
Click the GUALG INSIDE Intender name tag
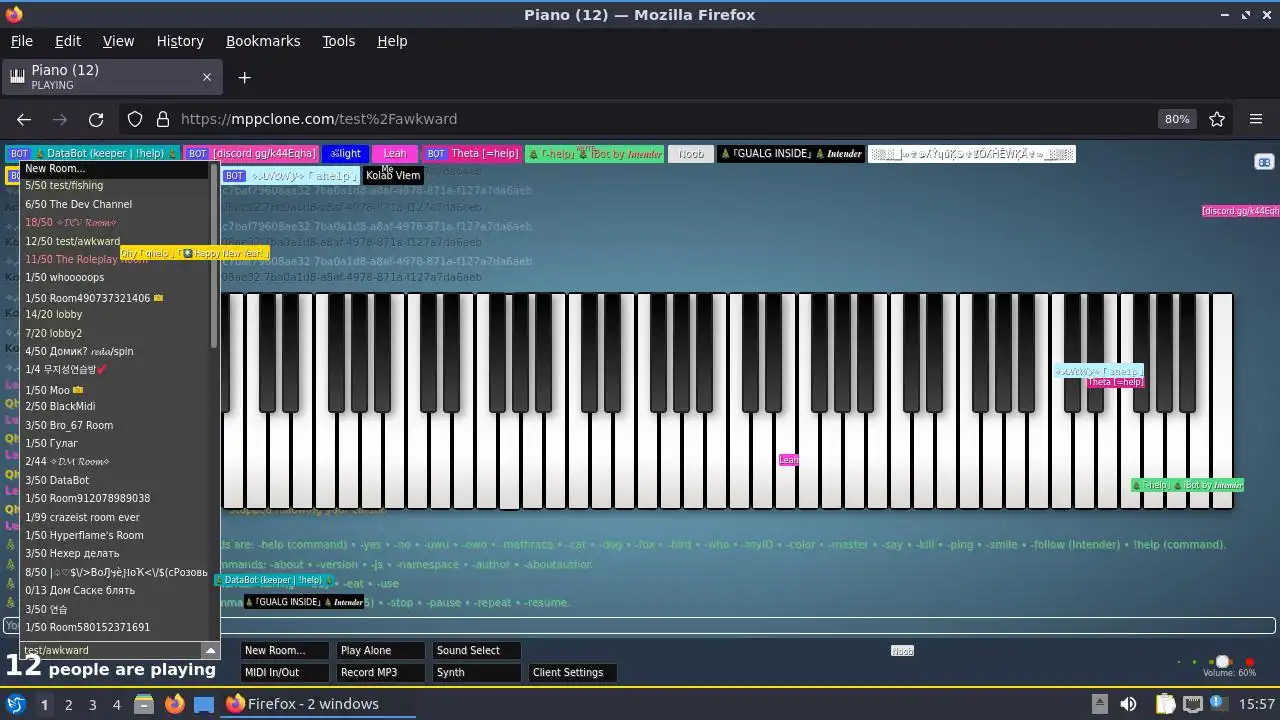tap(791, 153)
